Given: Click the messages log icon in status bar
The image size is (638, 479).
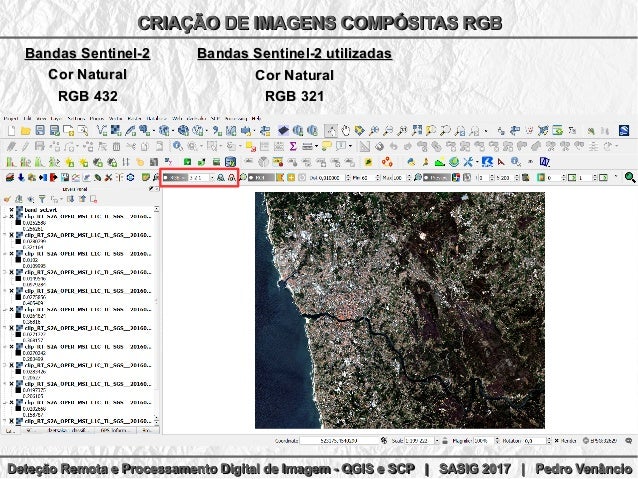Looking at the screenshot, I should pyautogui.click(x=629, y=441).
